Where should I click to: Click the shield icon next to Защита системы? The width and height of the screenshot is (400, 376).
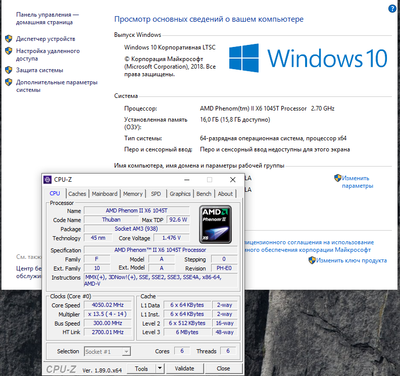[9, 70]
